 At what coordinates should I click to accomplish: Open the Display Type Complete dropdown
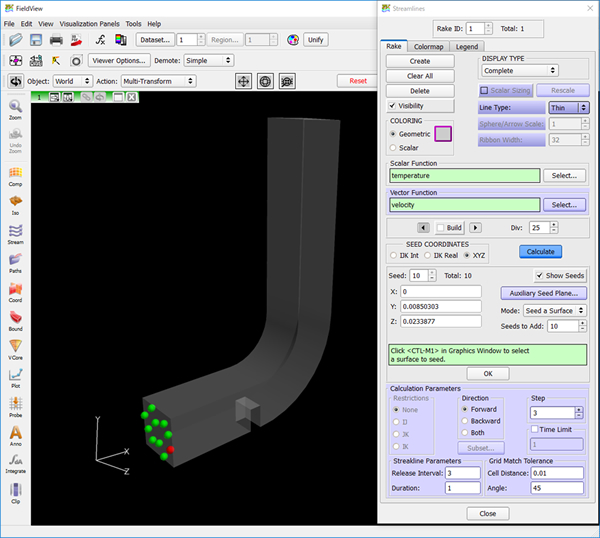519,70
